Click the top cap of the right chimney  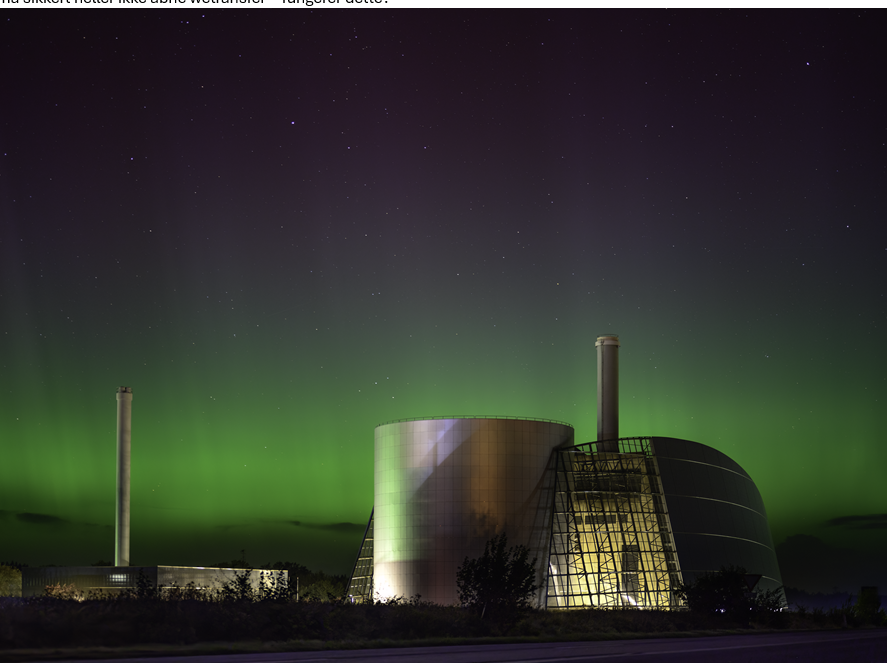point(607,341)
